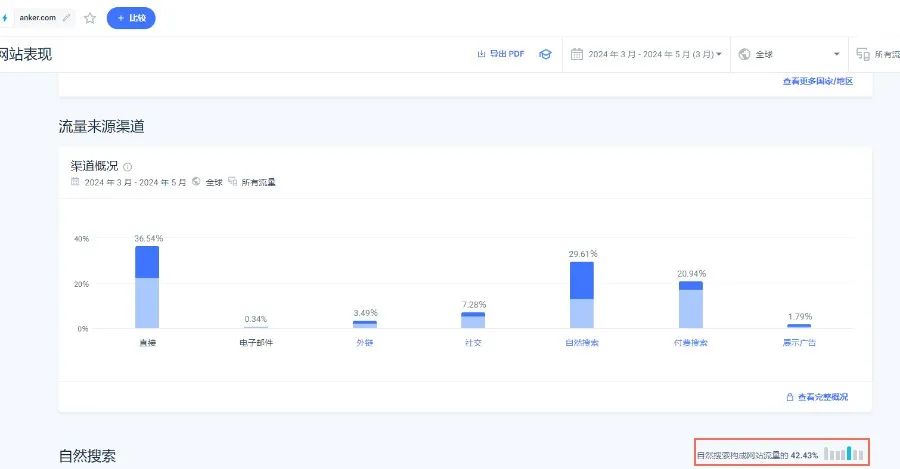The width and height of the screenshot is (900, 469).
Task: Open the graduation cap learning icon
Action: click(x=545, y=54)
